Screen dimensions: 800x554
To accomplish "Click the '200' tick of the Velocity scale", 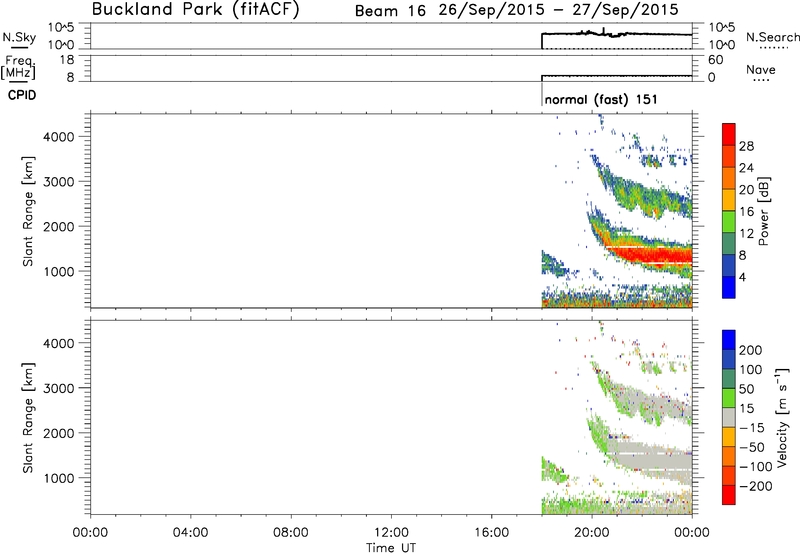I will point(750,350).
